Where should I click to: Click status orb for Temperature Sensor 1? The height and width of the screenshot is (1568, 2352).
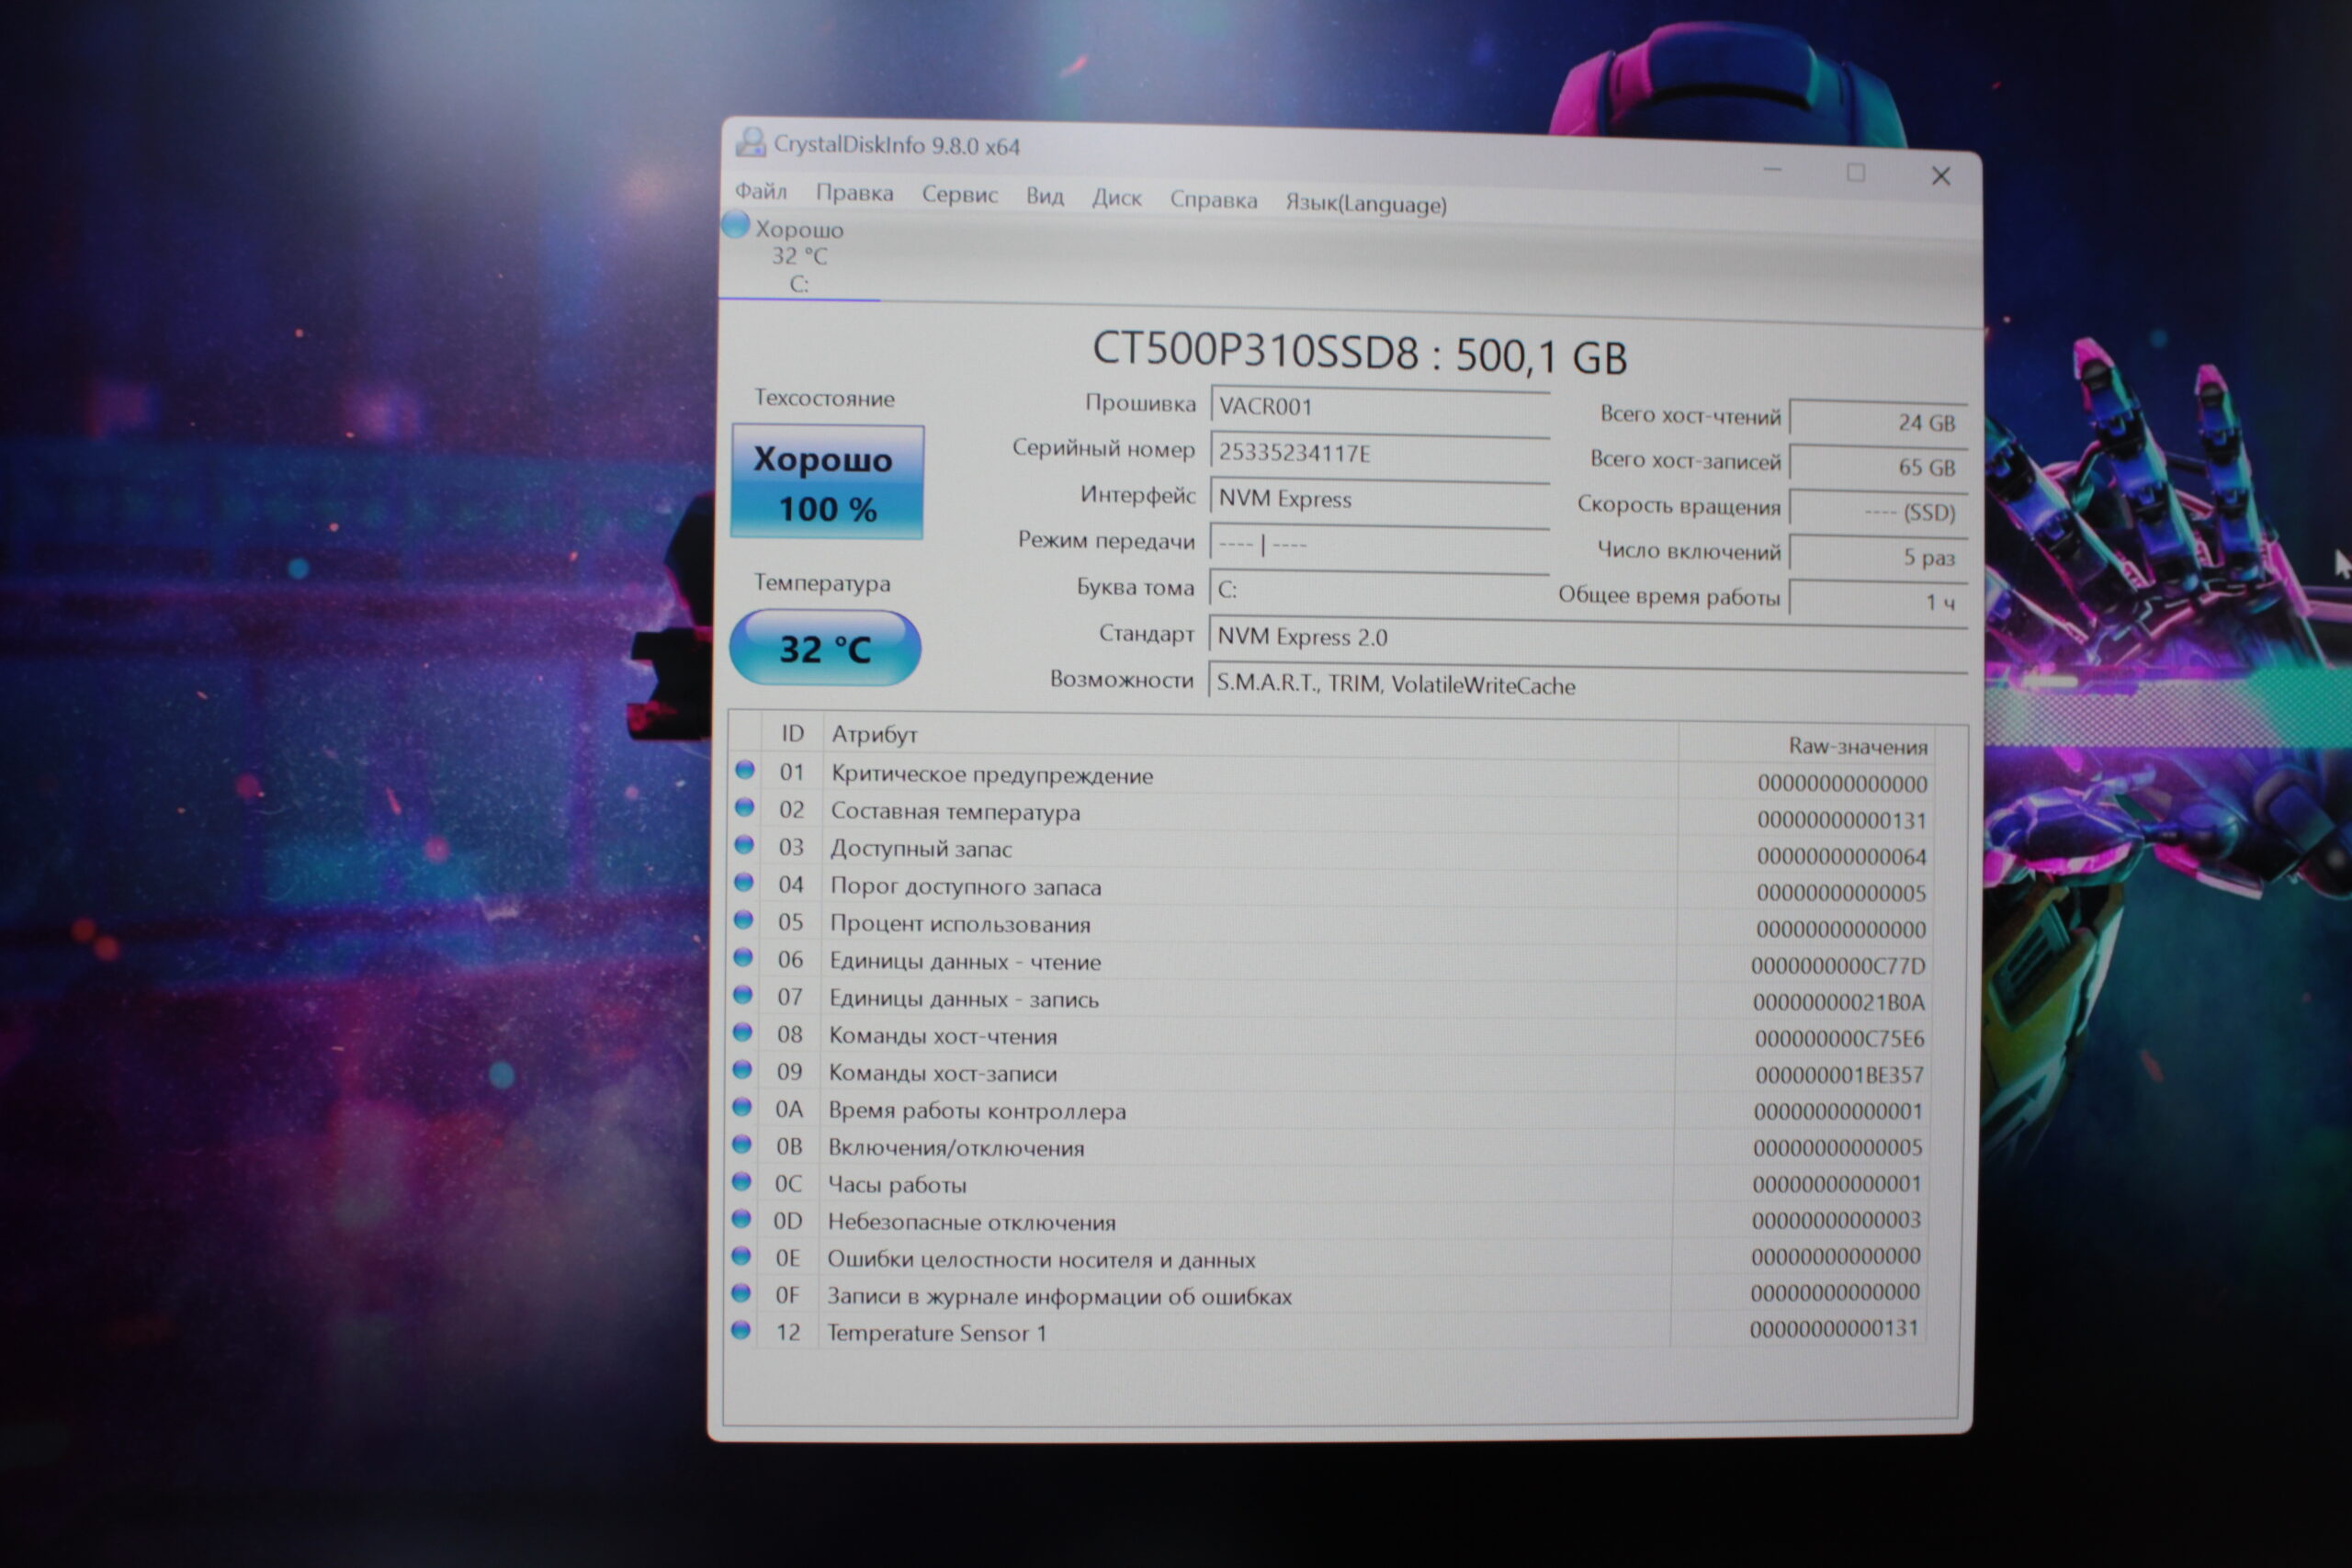tap(740, 1330)
